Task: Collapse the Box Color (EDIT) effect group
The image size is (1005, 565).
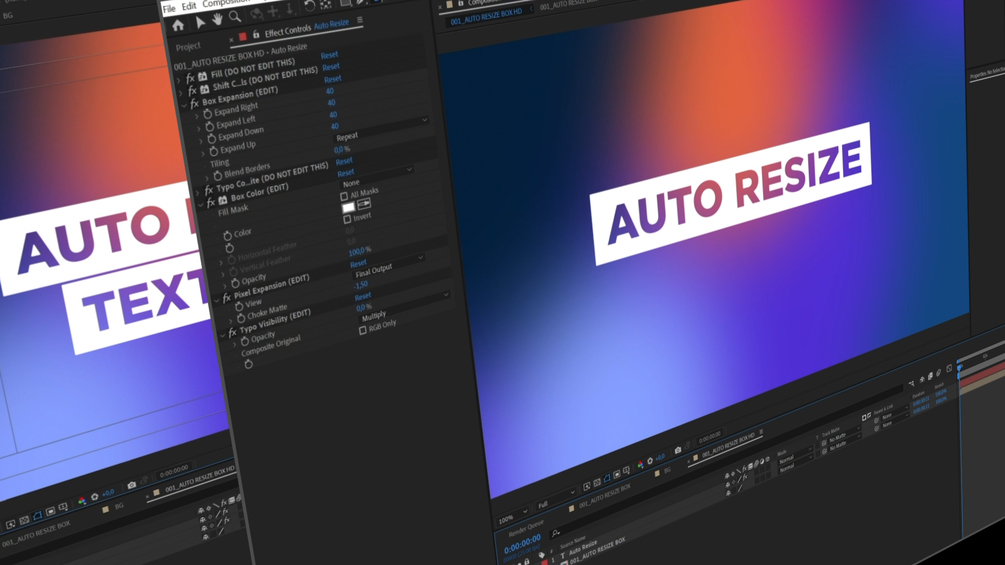Action: (201, 204)
